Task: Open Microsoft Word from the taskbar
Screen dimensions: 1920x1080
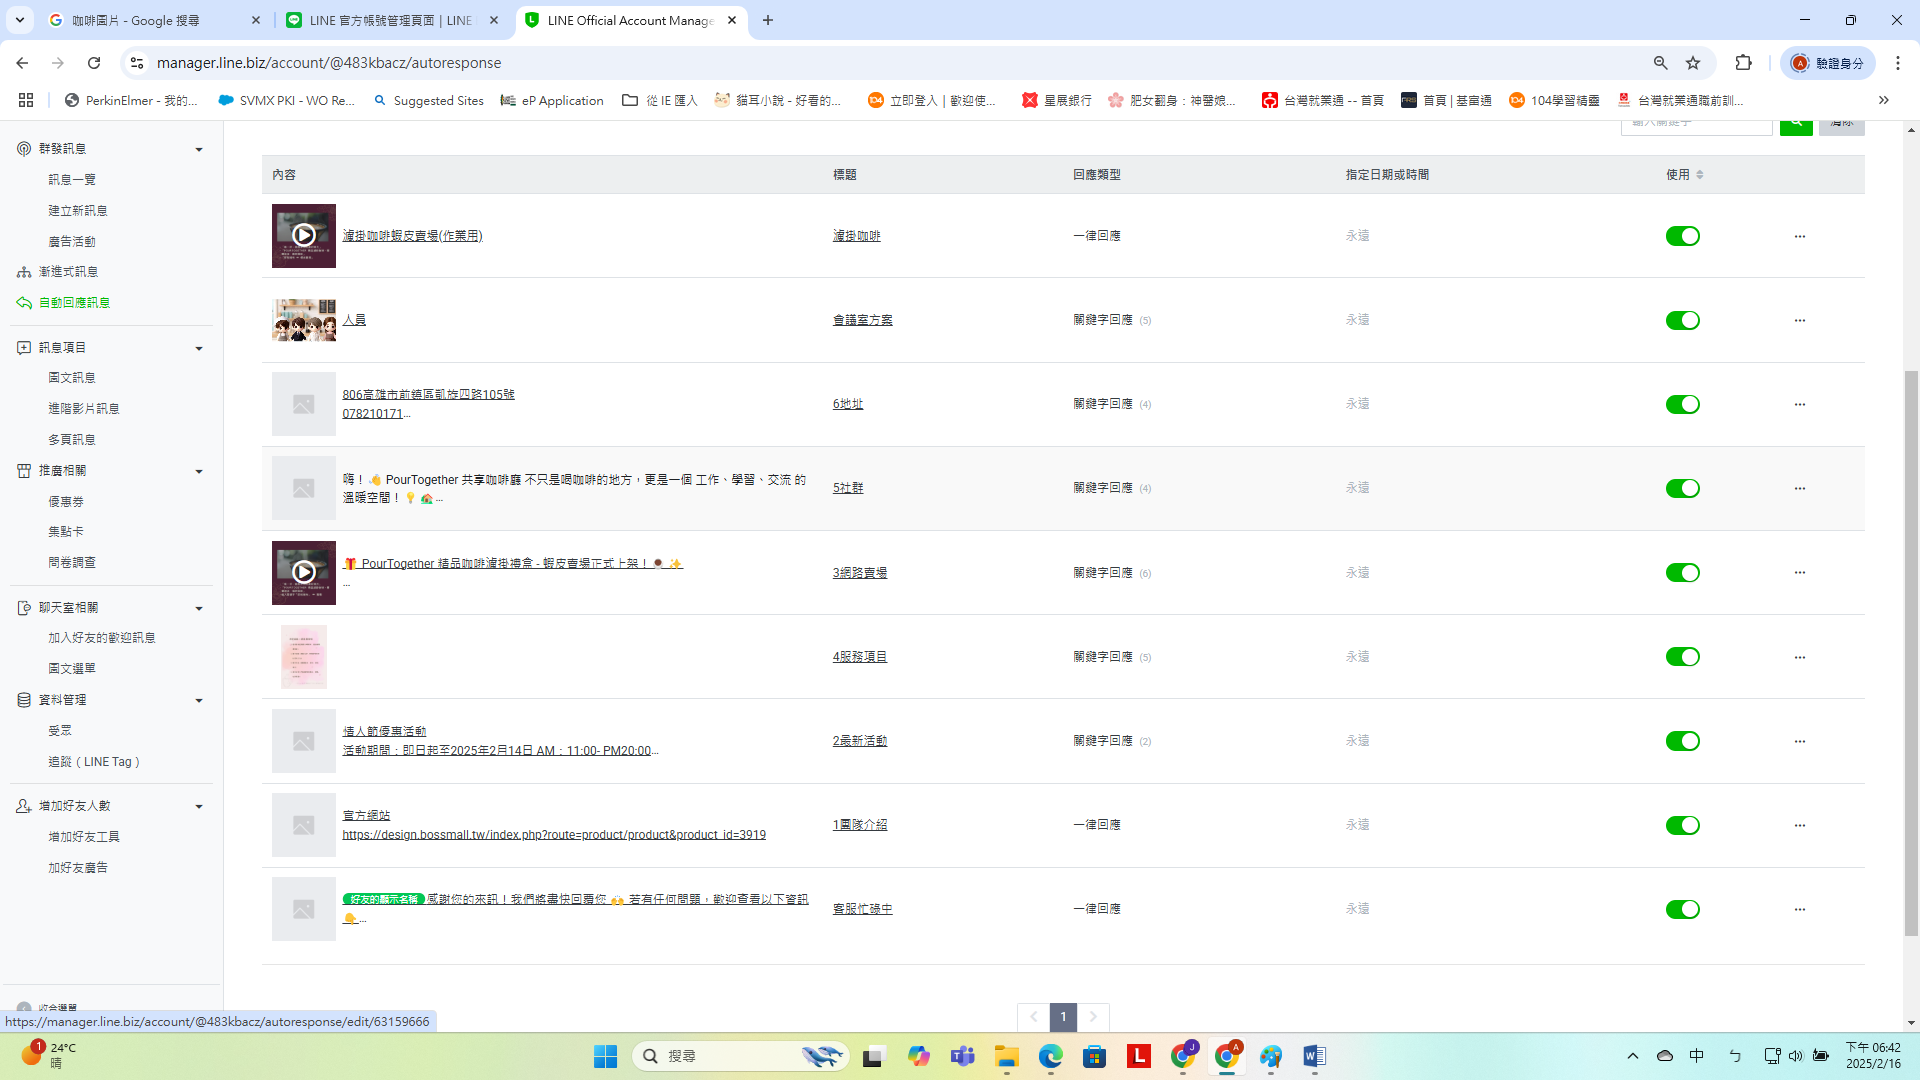Action: click(1314, 1056)
